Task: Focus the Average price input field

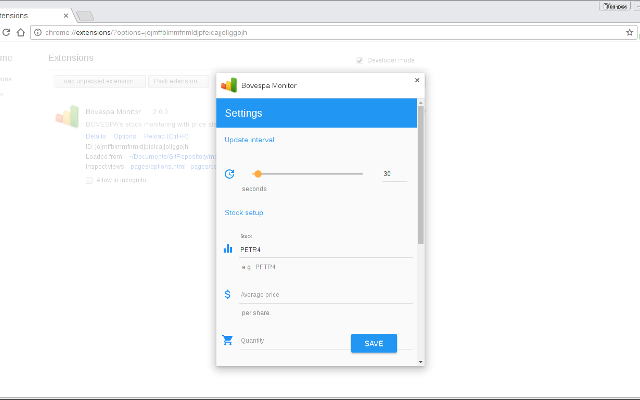Action: click(326, 295)
